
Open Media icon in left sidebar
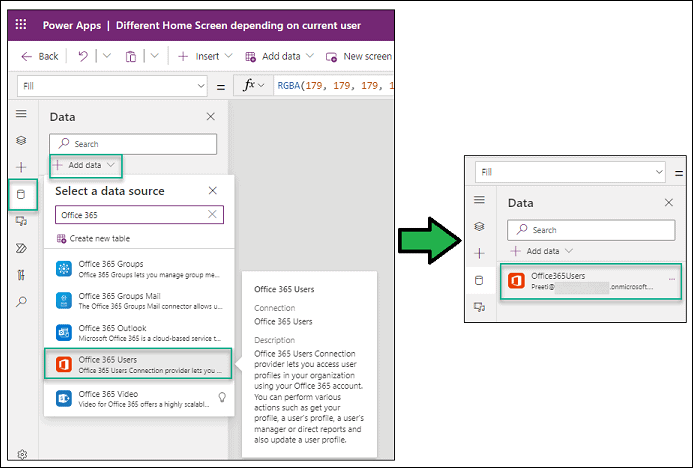pyautogui.click(x=21, y=221)
